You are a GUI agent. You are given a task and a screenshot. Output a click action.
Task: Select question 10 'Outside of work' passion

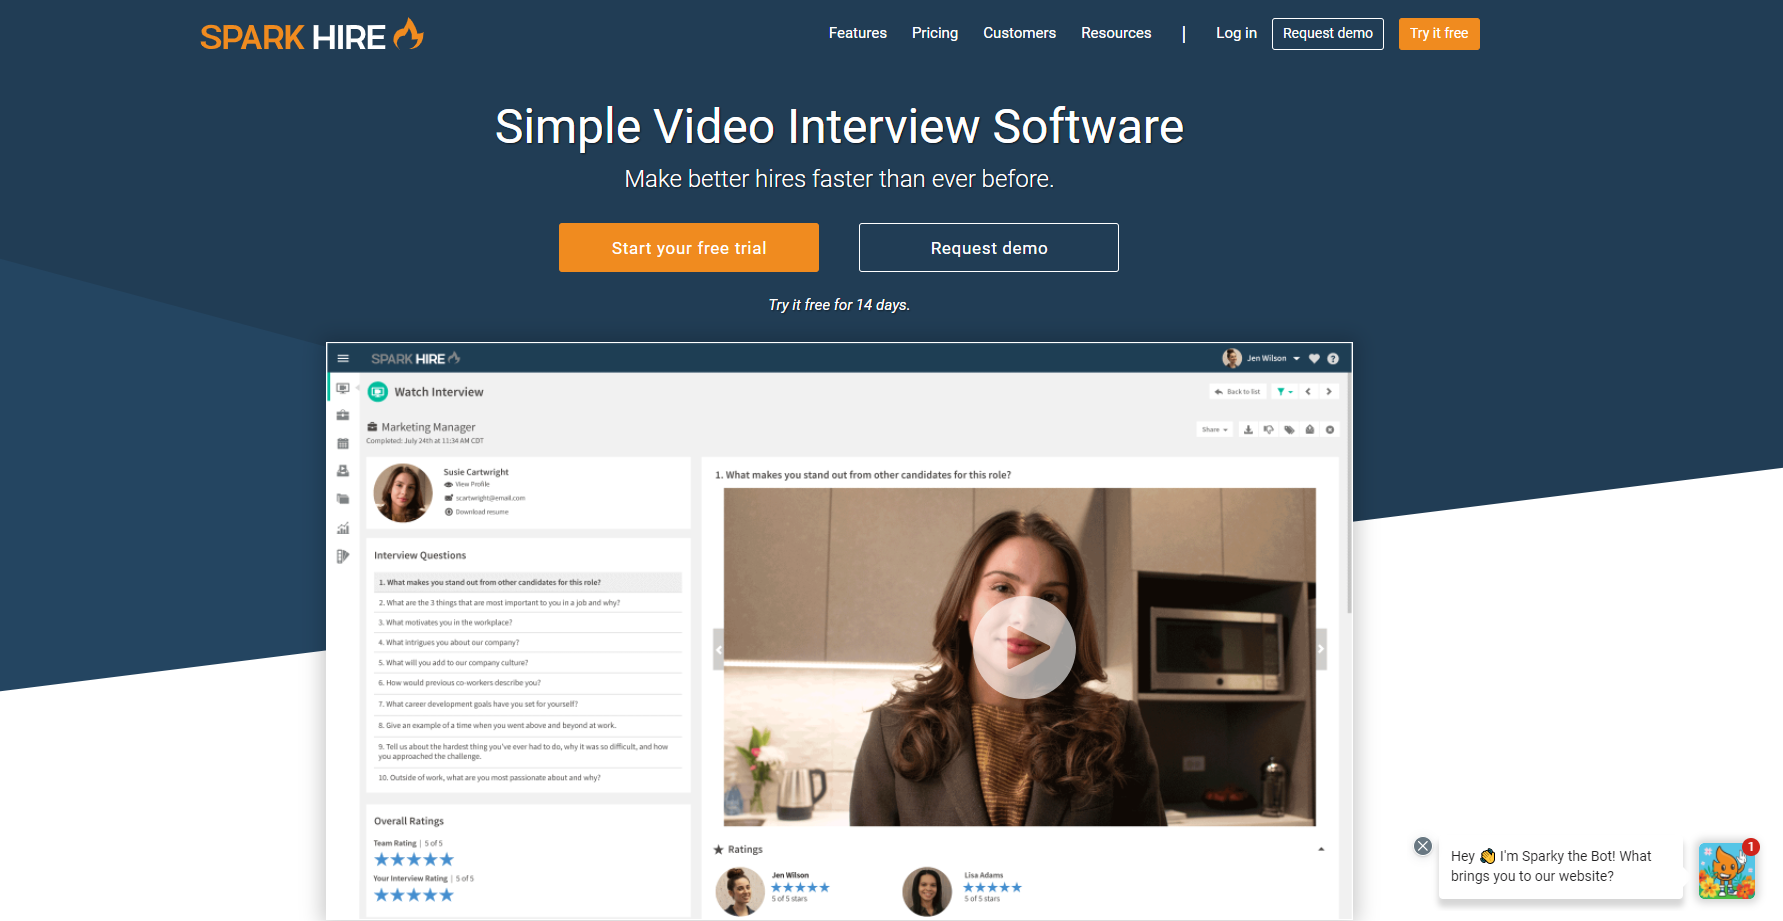coord(528,778)
